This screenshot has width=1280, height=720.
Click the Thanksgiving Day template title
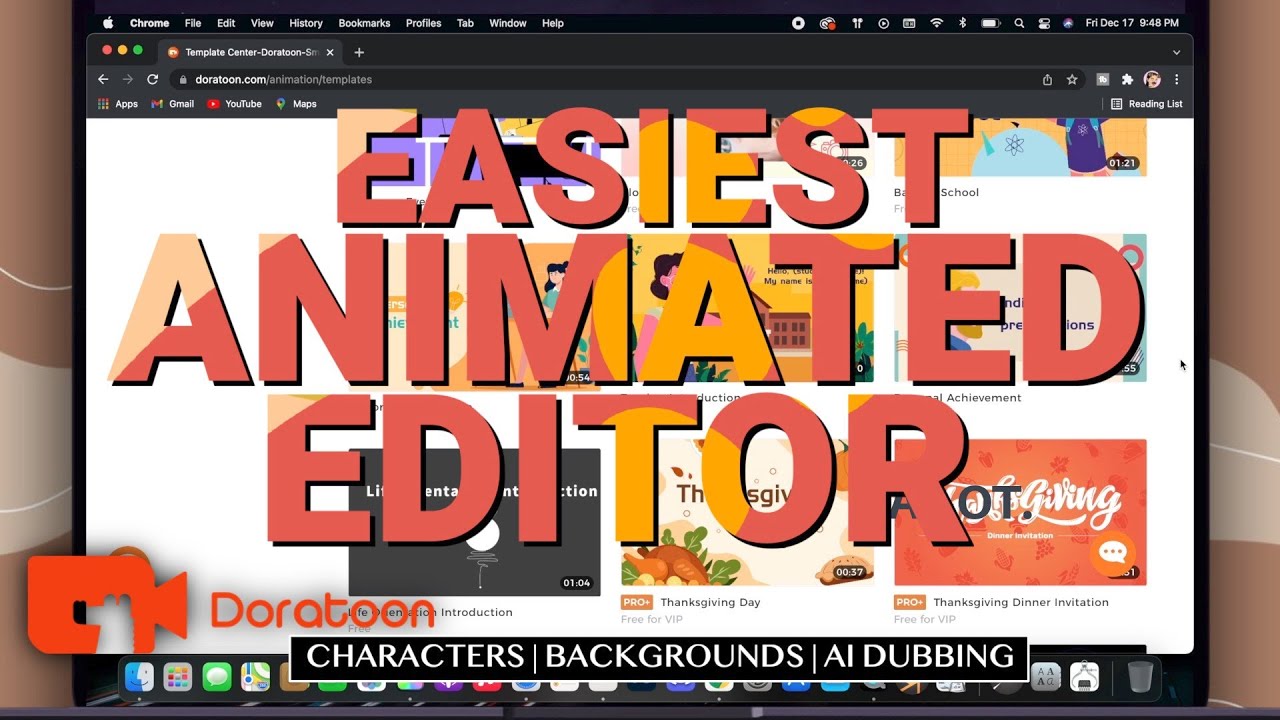710,602
